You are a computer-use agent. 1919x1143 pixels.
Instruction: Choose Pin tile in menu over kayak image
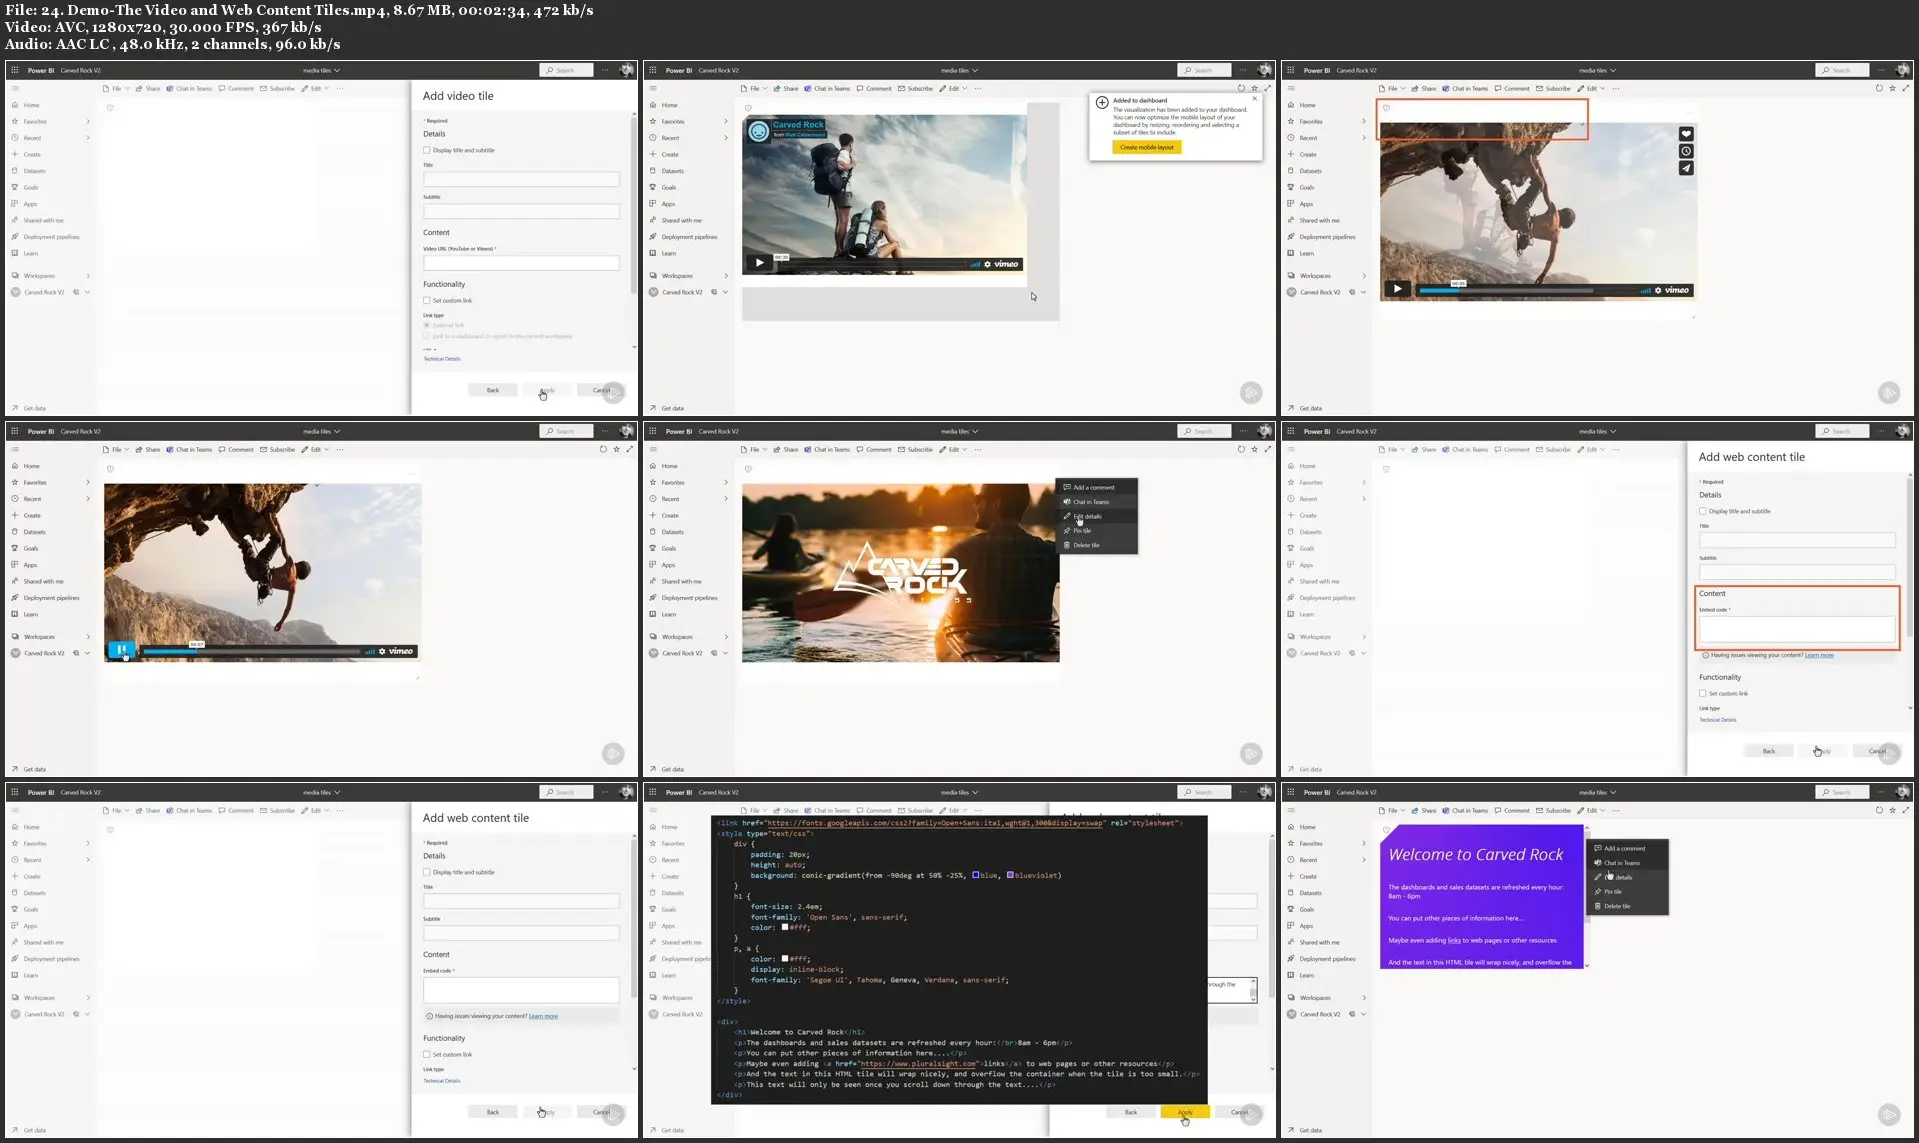[1082, 531]
